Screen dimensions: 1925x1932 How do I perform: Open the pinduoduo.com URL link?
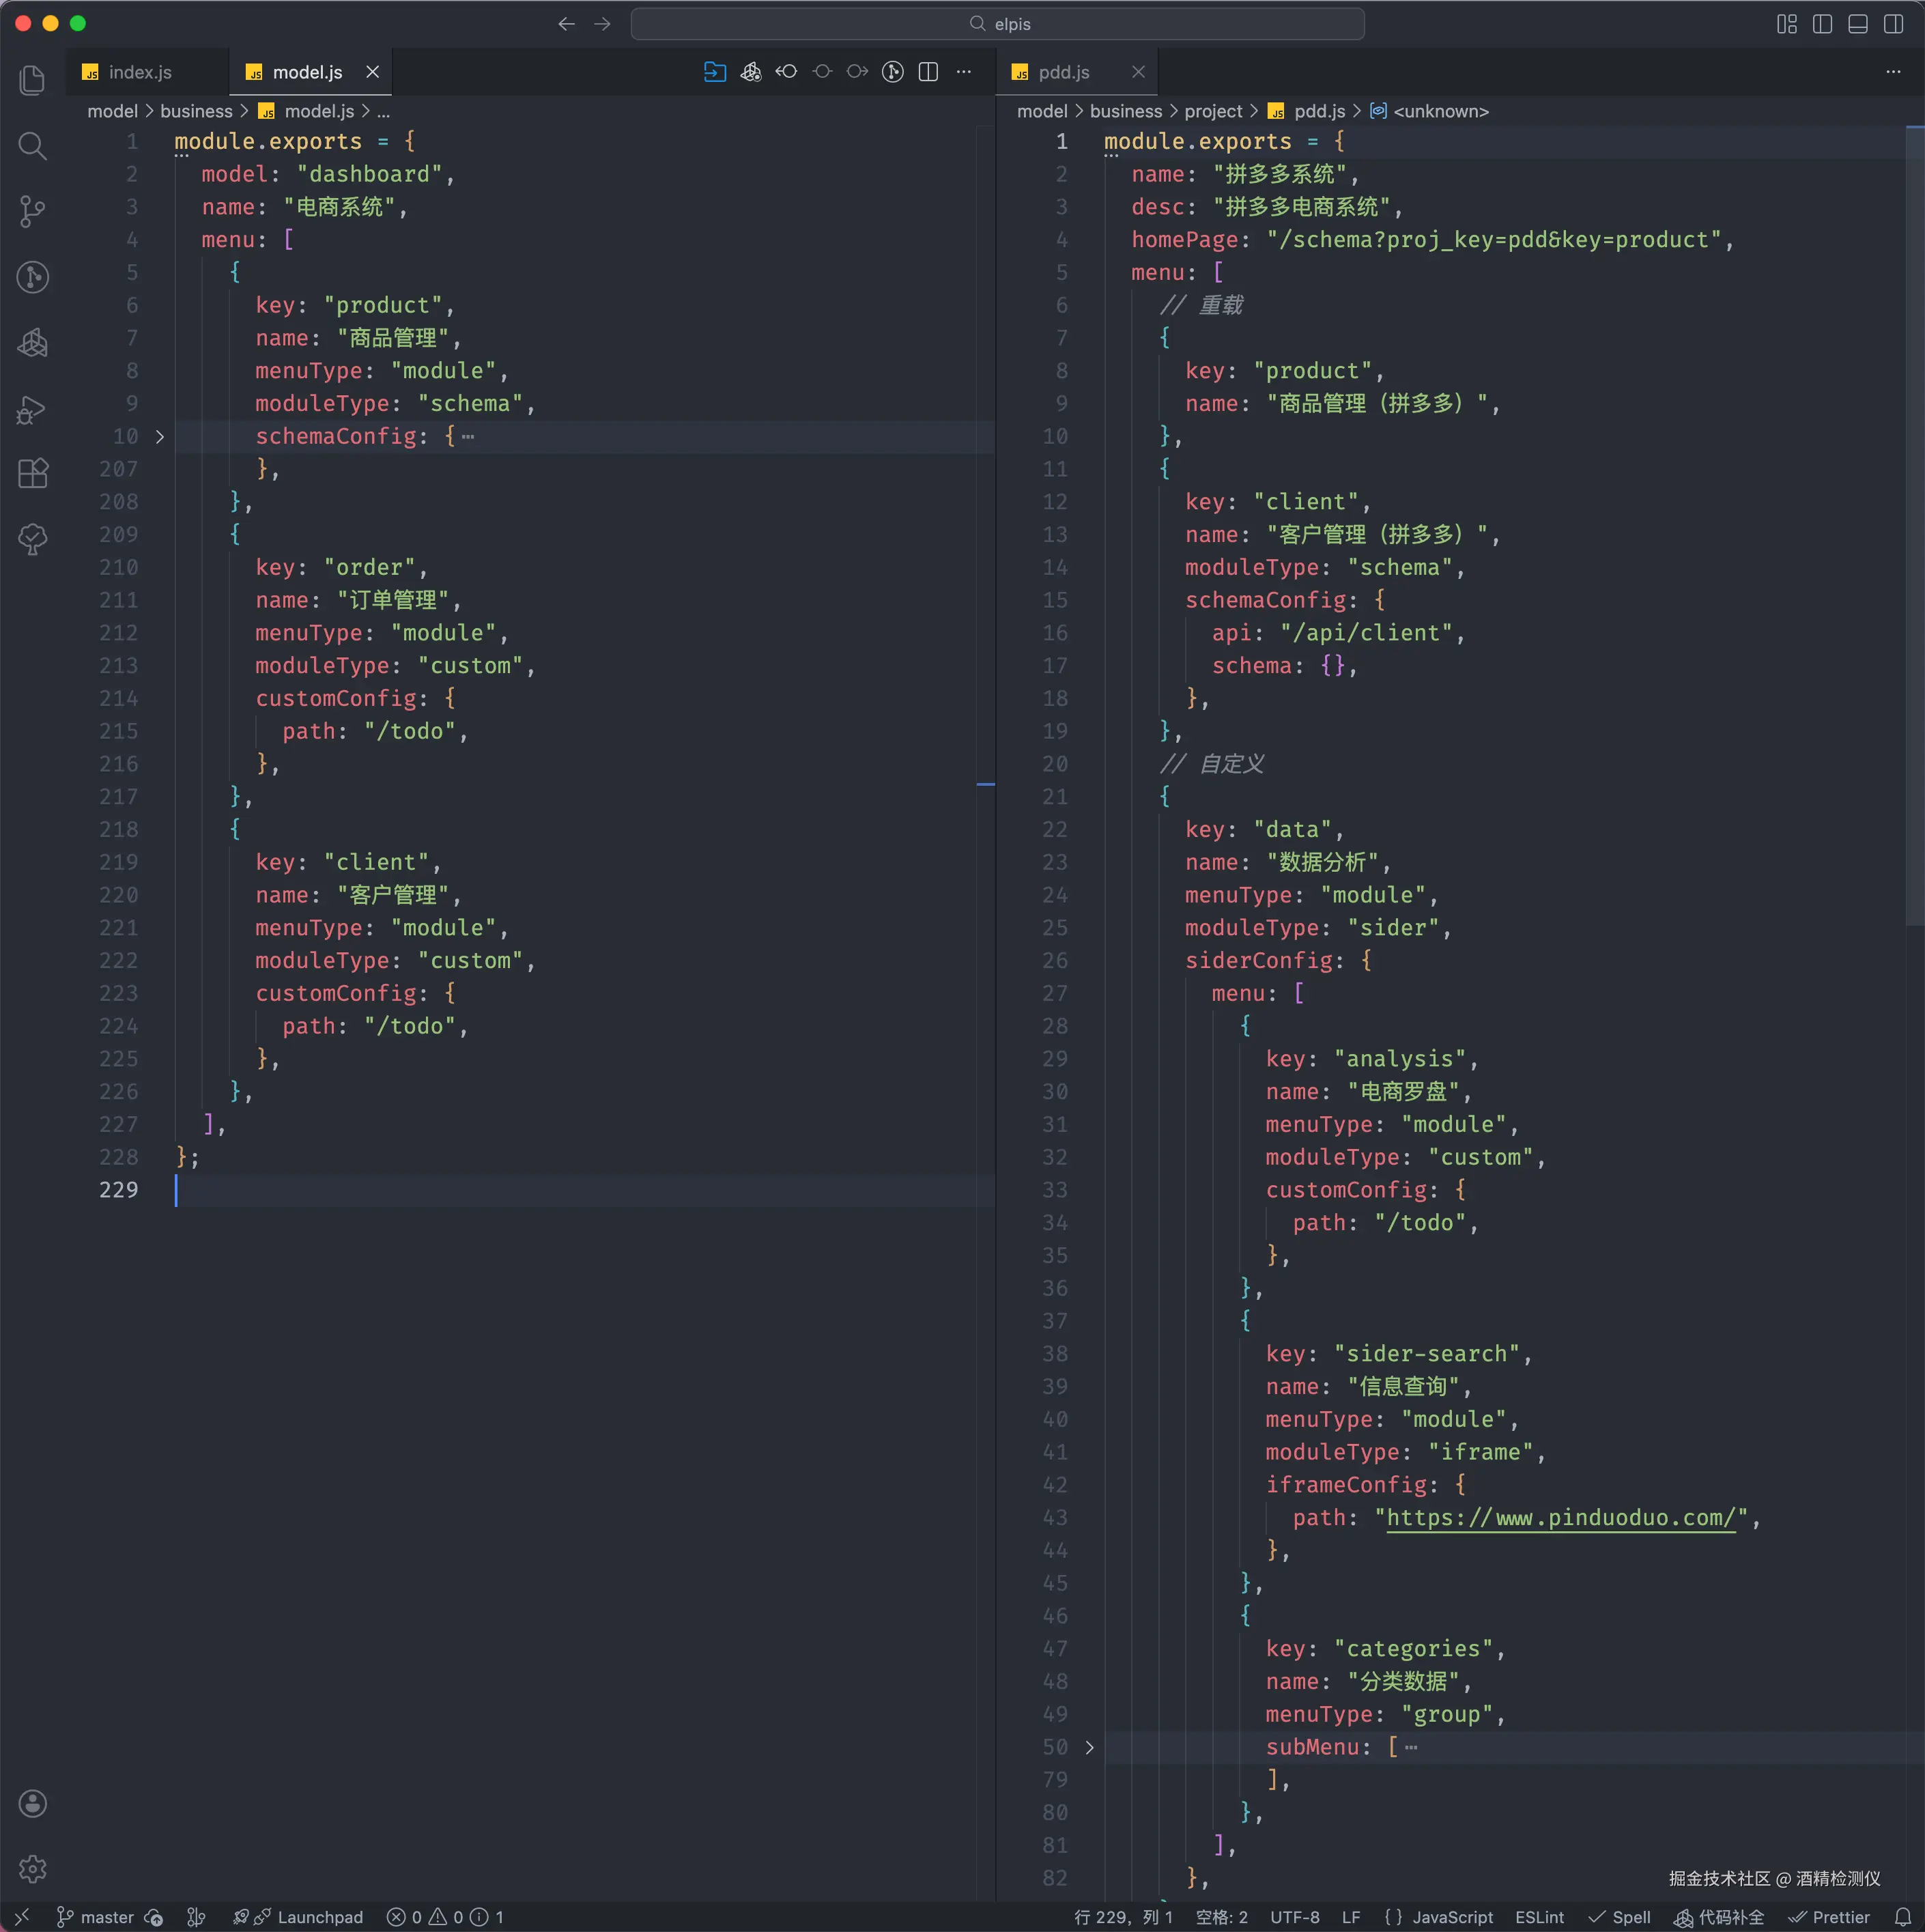[1560, 1518]
